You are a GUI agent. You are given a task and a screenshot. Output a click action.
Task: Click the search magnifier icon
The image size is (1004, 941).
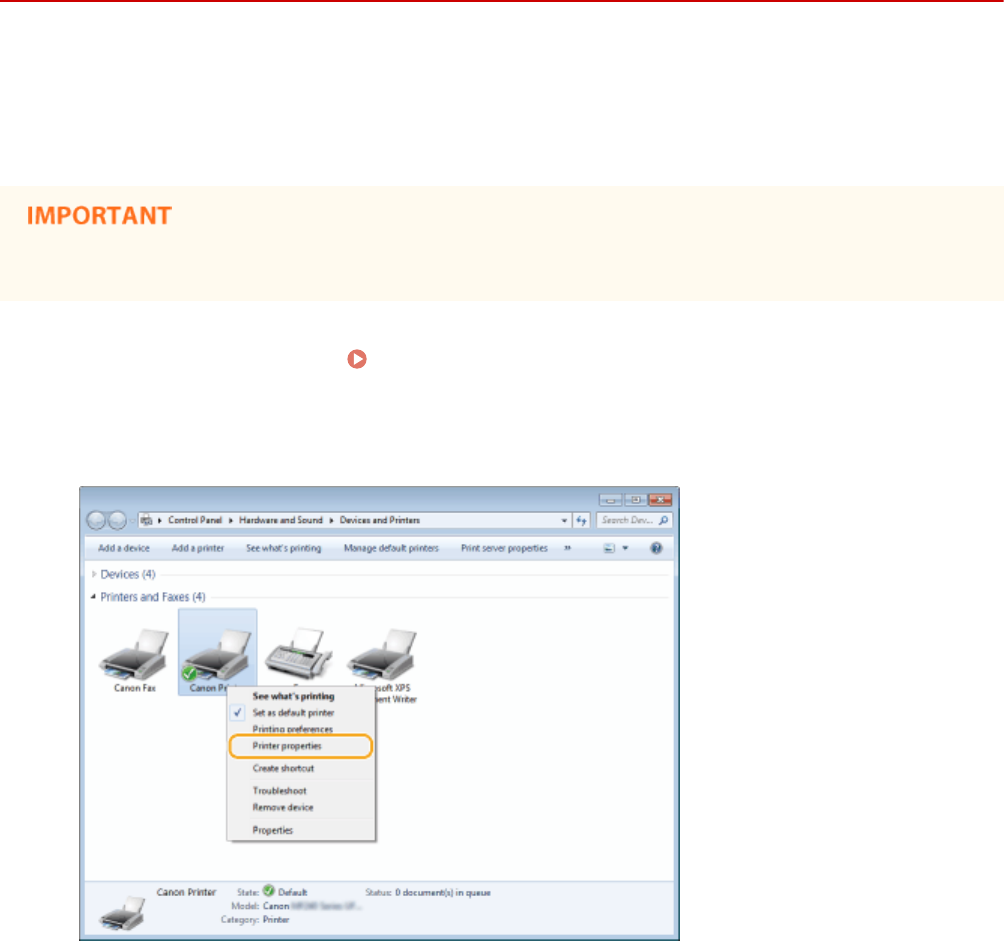[663, 520]
